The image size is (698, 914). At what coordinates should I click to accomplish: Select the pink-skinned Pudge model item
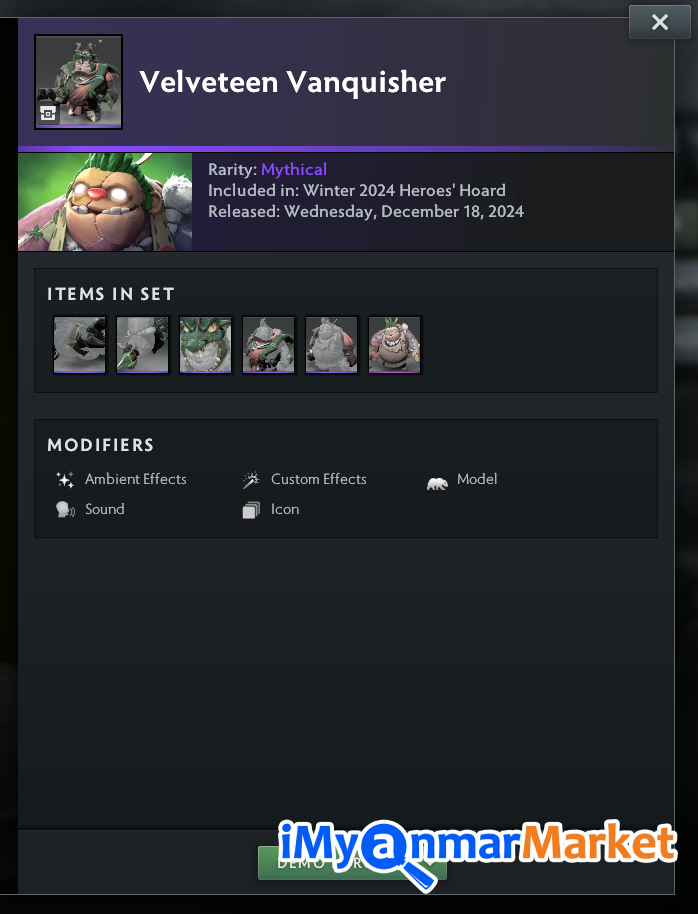(394, 344)
